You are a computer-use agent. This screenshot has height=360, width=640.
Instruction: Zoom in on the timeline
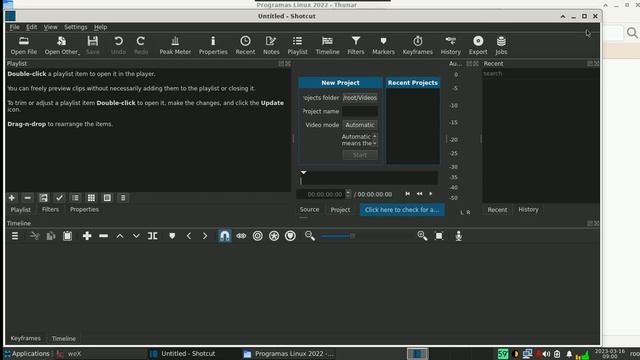pos(422,236)
